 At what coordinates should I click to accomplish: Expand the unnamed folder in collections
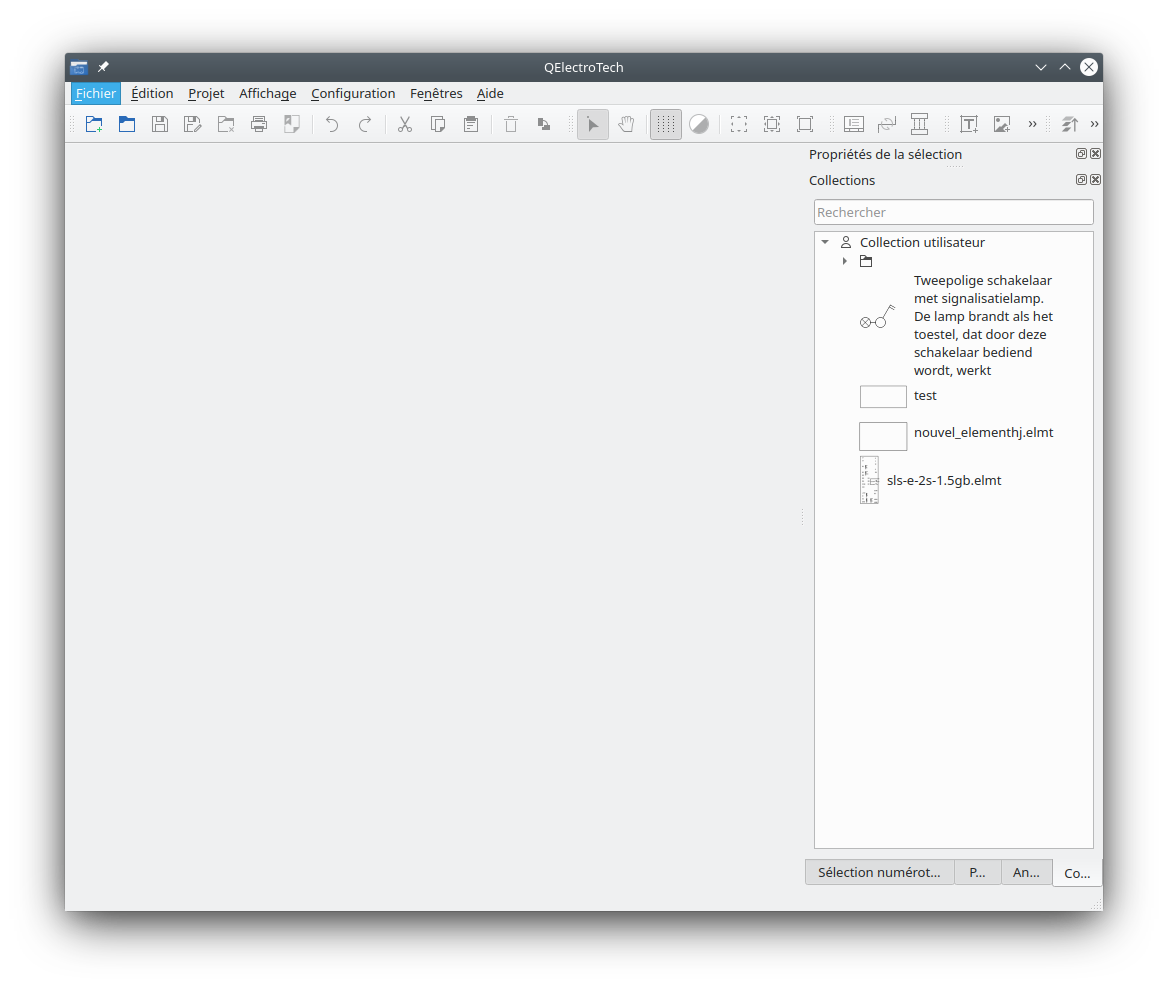[x=845, y=261]
